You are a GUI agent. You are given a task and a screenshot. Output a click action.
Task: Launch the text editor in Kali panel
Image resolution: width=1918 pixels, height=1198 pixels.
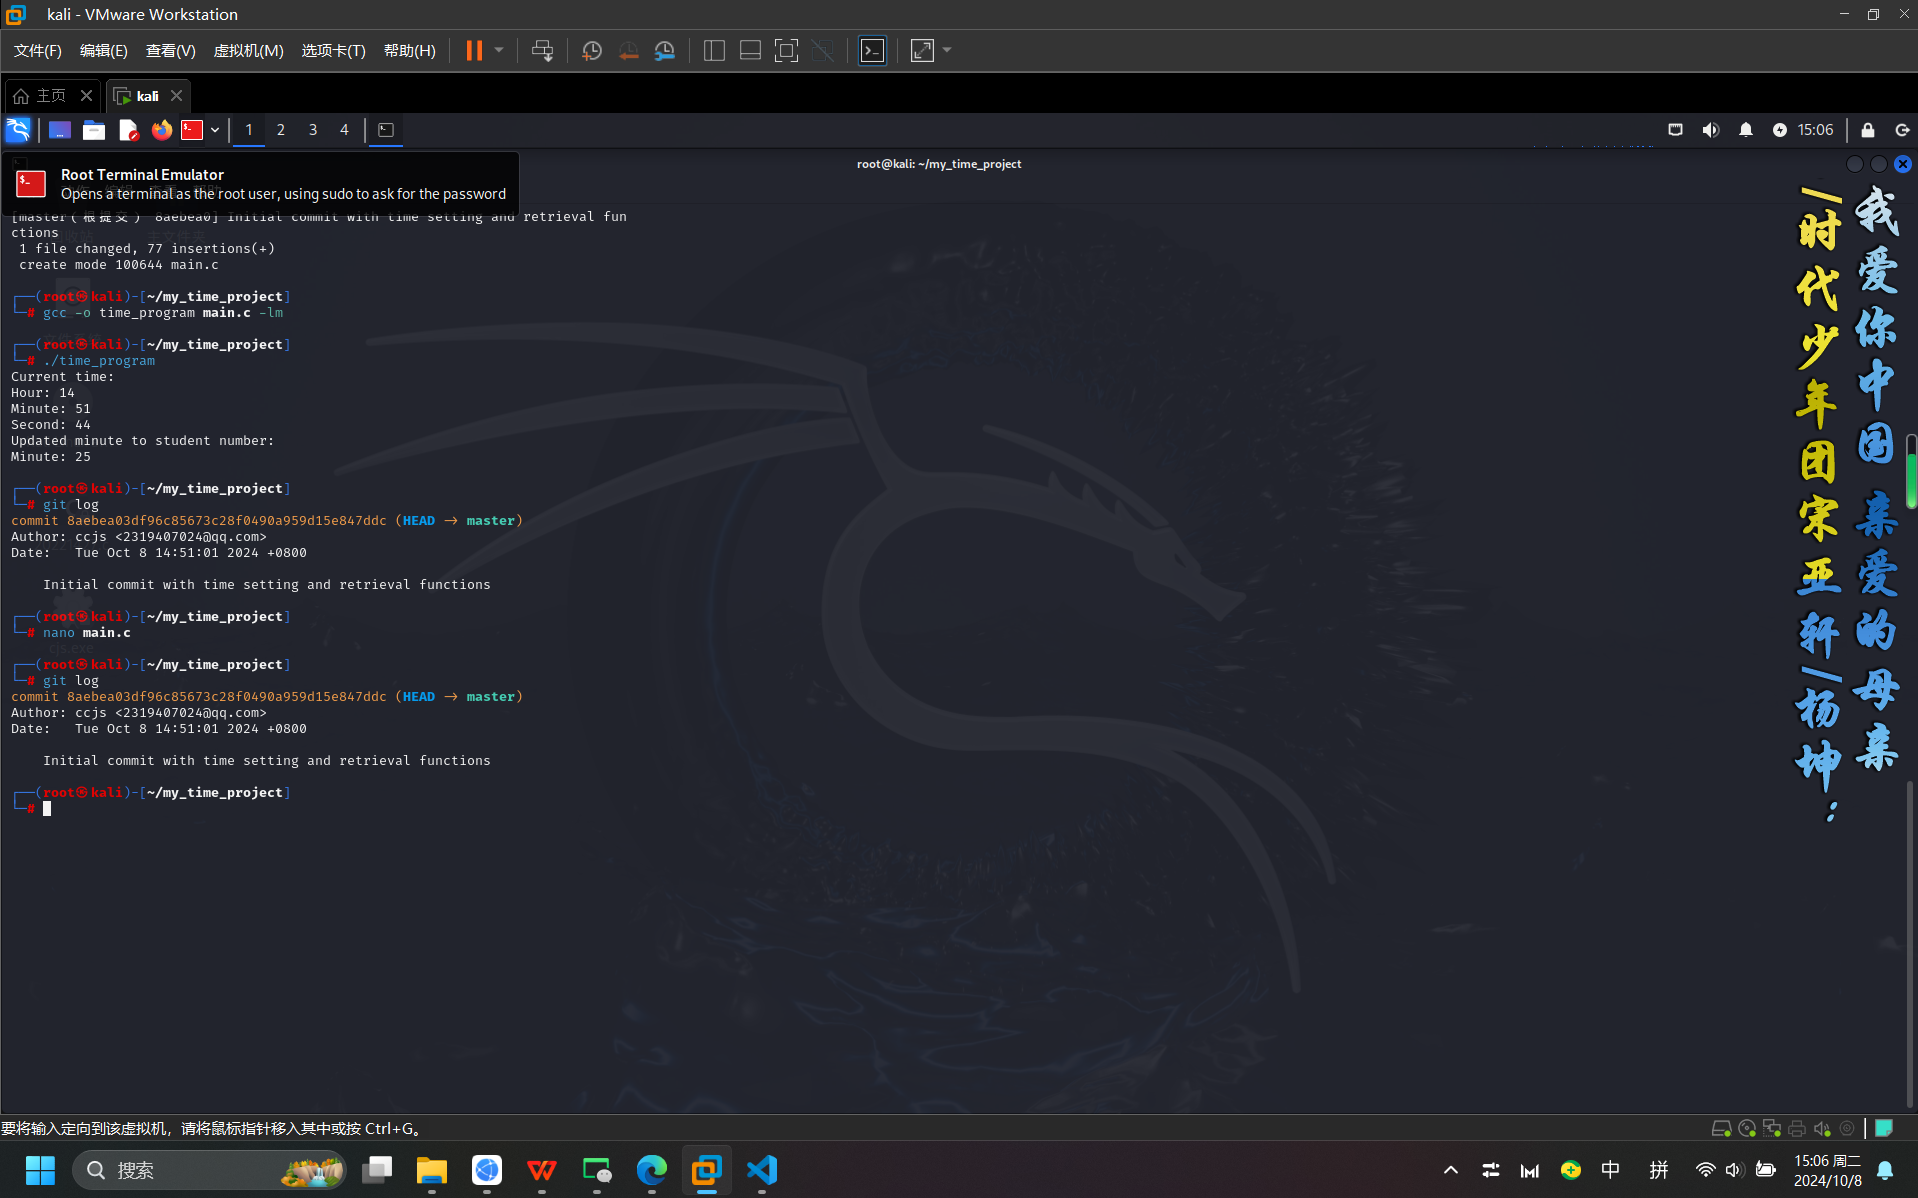128,130
